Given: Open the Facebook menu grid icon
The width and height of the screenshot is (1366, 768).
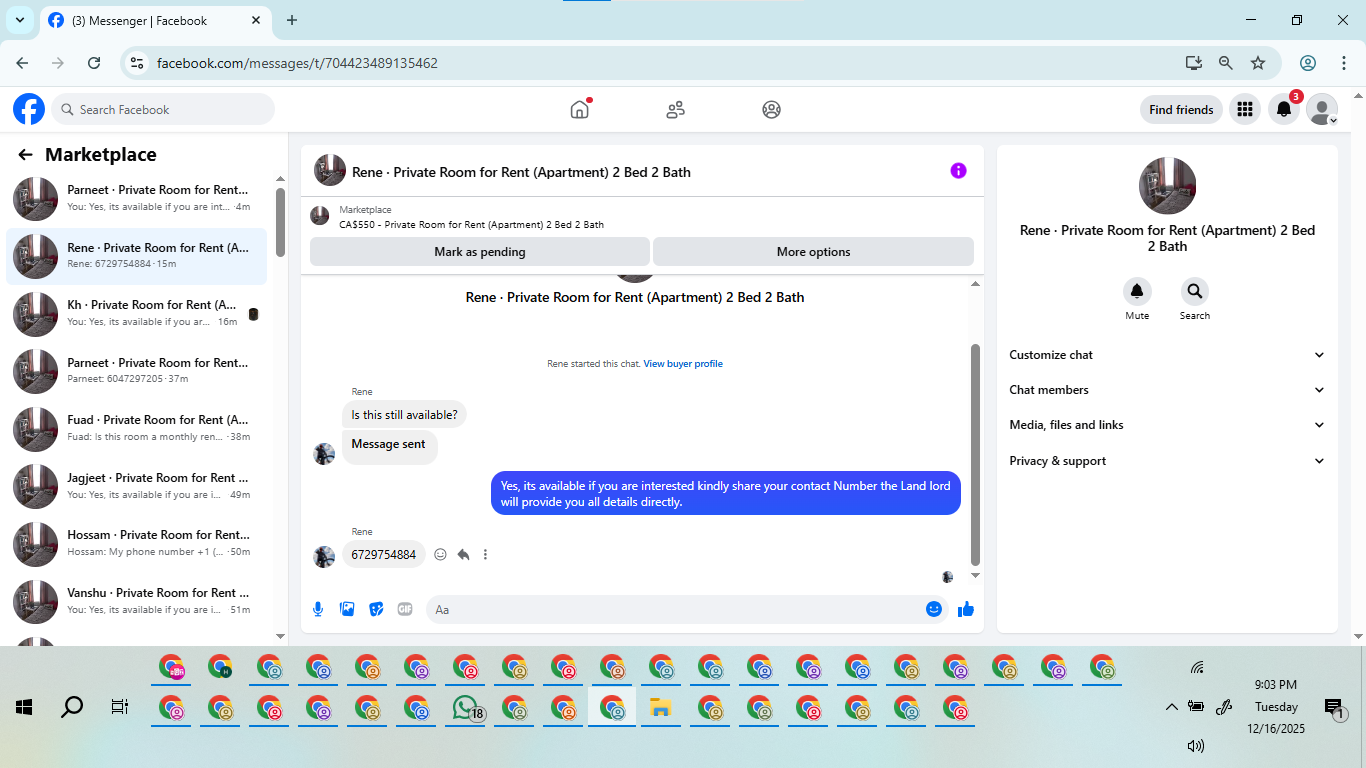Looking at the screenshot, I should coord(1244,110).
